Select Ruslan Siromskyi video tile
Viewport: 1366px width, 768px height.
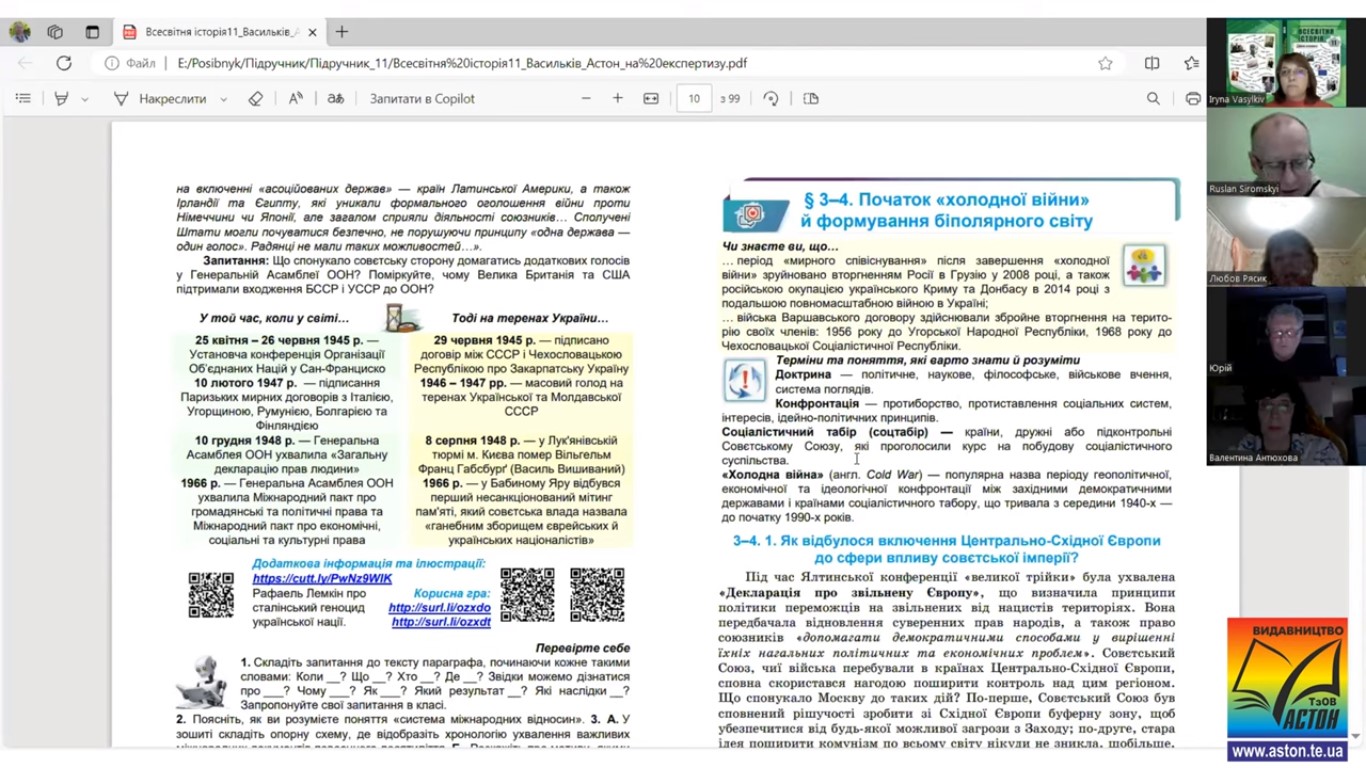pos(1286,152)
